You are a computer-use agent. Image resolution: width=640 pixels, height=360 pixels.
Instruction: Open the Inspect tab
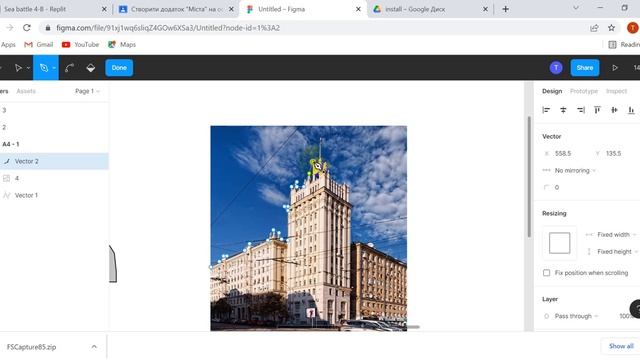(x=616, y=91)
